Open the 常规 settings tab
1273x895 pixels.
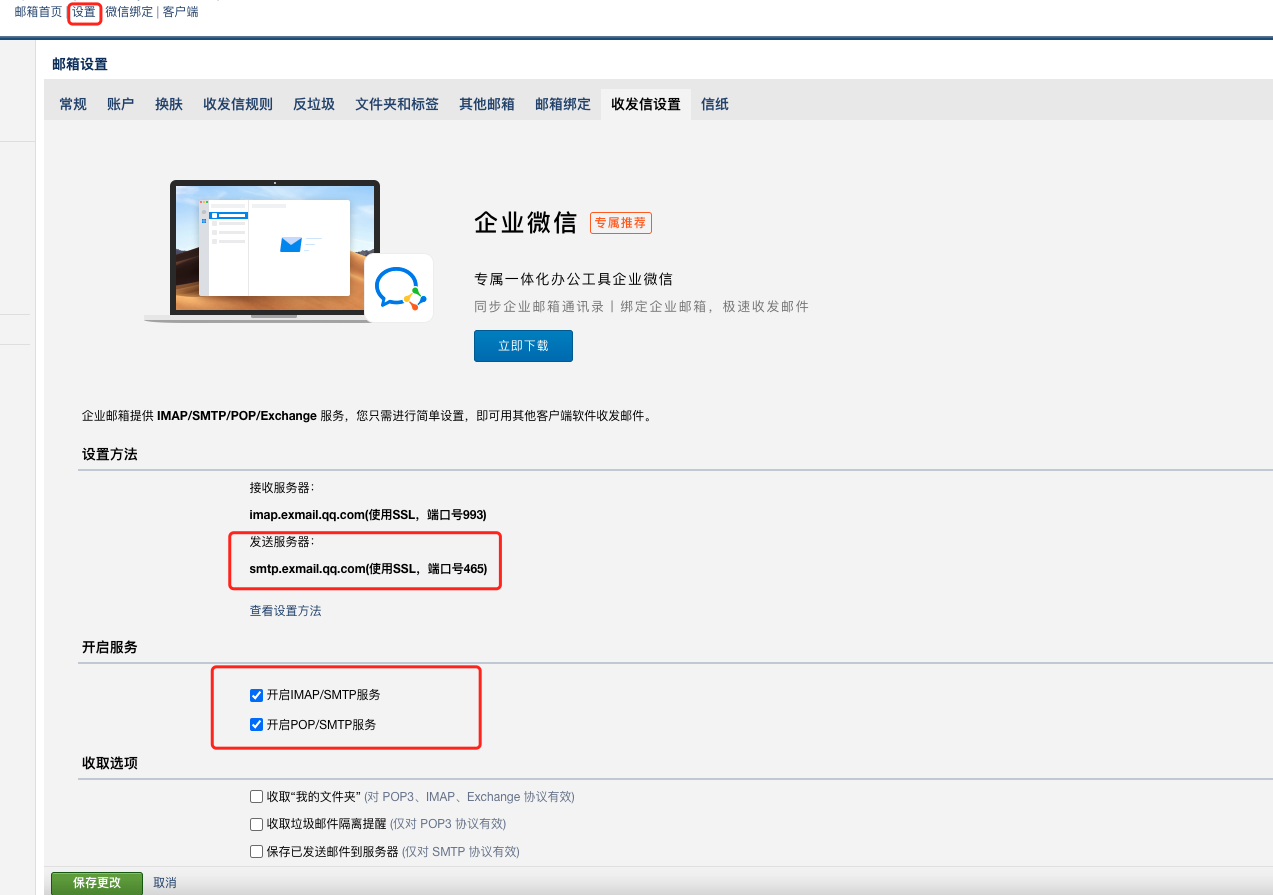73,104
